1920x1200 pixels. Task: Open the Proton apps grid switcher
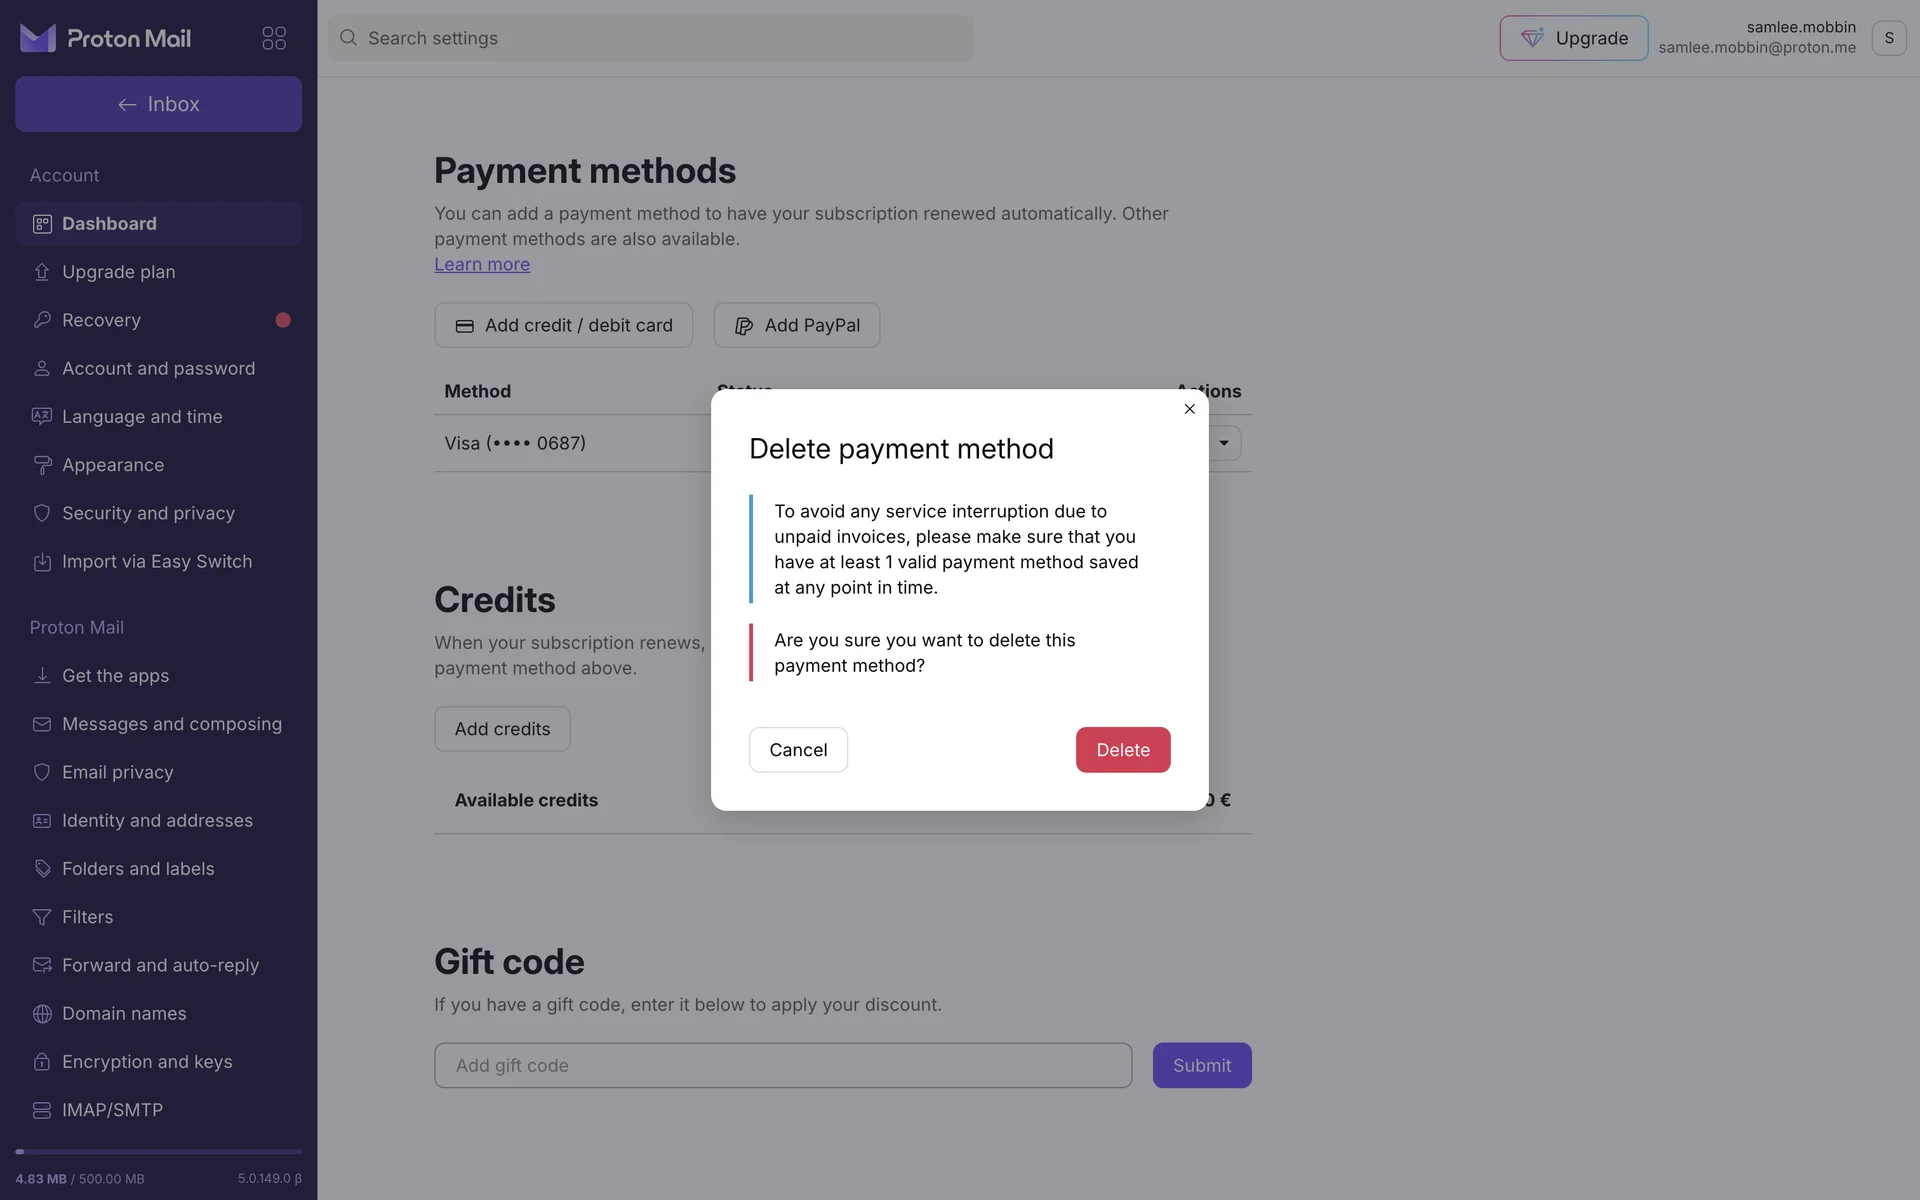click(x=274, y=38)
